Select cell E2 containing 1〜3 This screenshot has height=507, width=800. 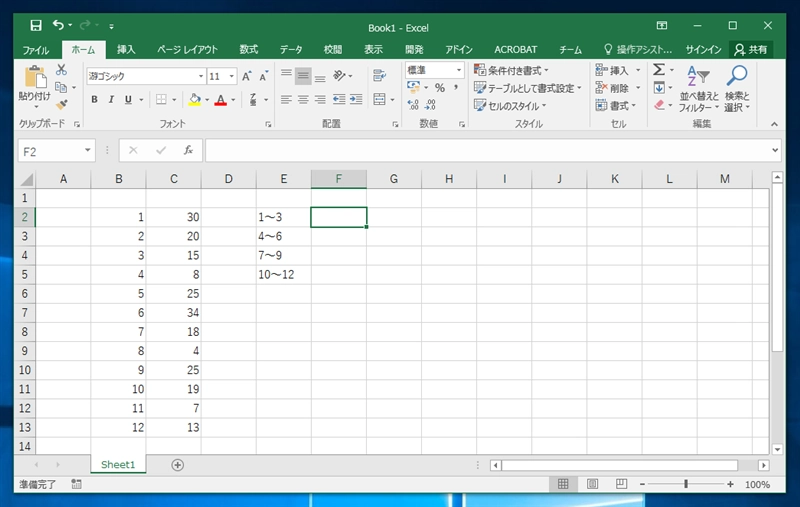coord(283,217)
